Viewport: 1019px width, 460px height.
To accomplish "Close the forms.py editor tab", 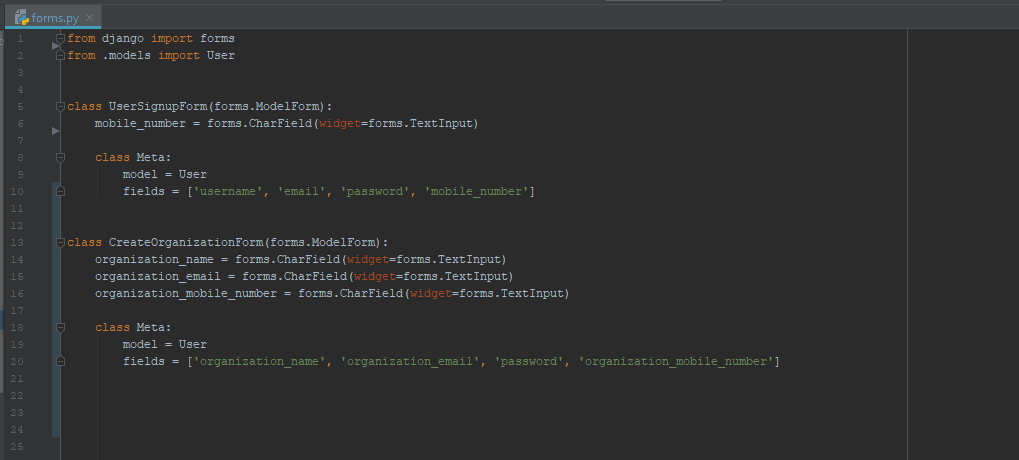I will pyautogui.click(x=90, y=18).
